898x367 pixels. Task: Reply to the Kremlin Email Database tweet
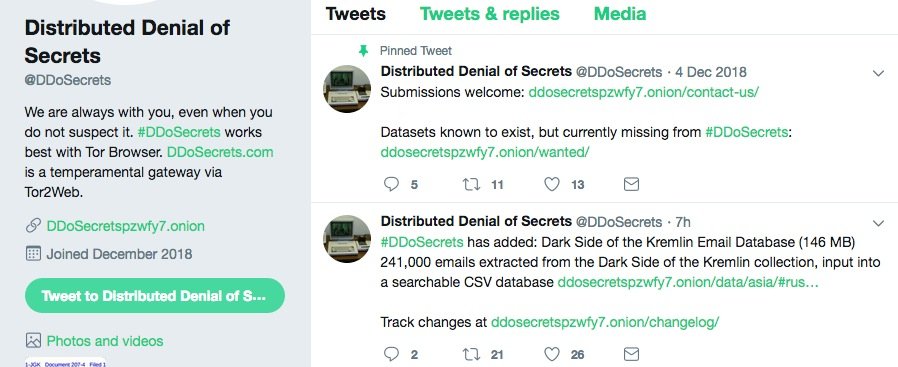pos(391,354)
